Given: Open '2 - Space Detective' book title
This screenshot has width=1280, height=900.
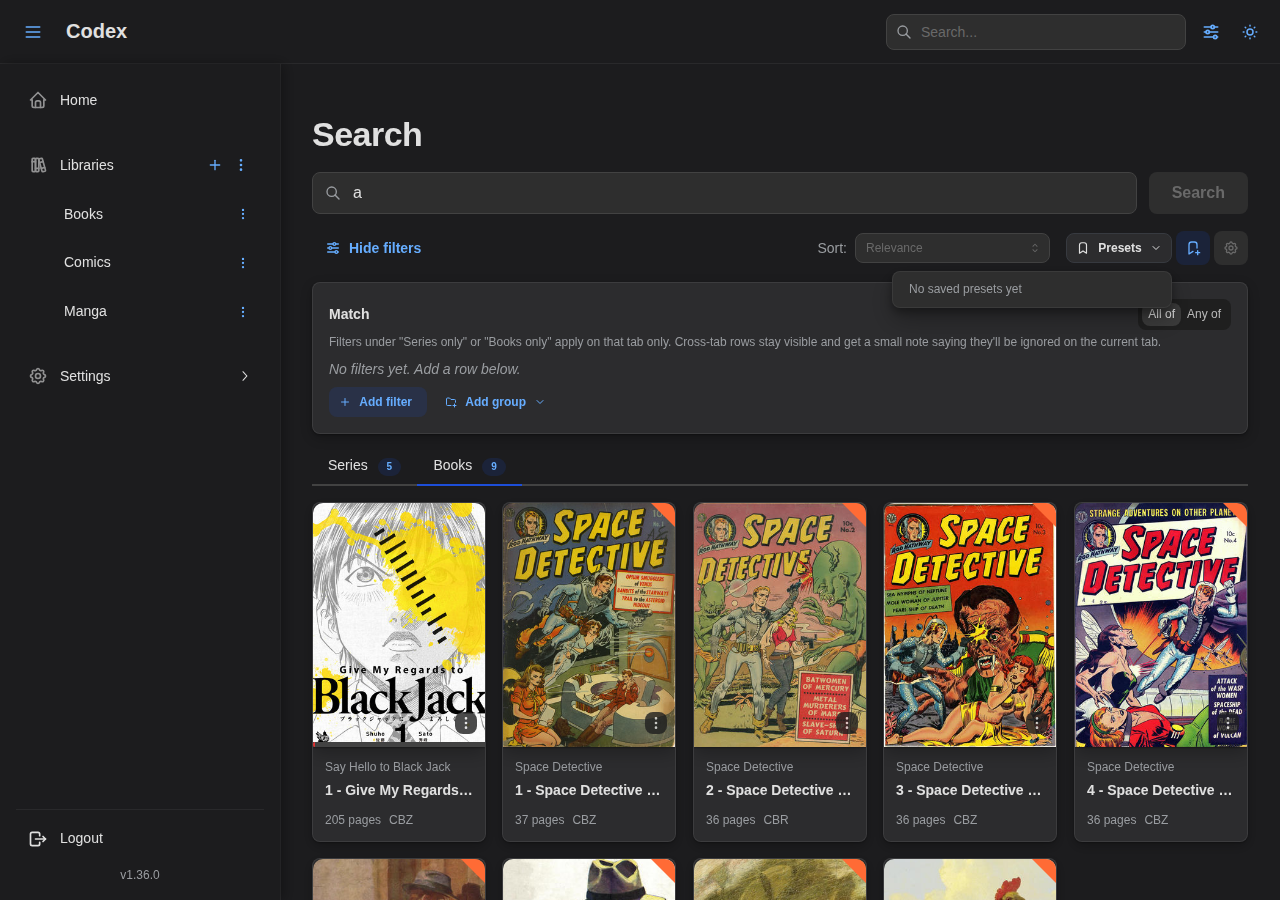Looking at the screenshot, I should pos(780,790).
